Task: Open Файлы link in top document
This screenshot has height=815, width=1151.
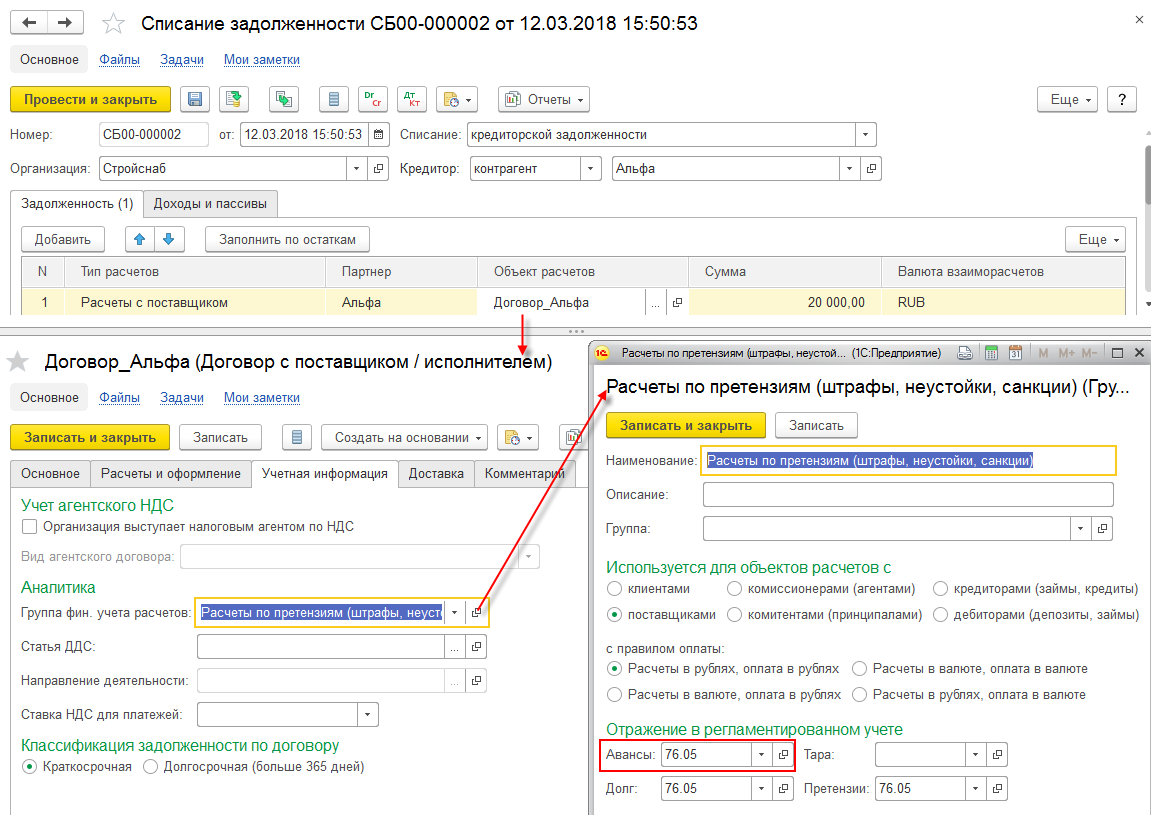Action: 120,59
